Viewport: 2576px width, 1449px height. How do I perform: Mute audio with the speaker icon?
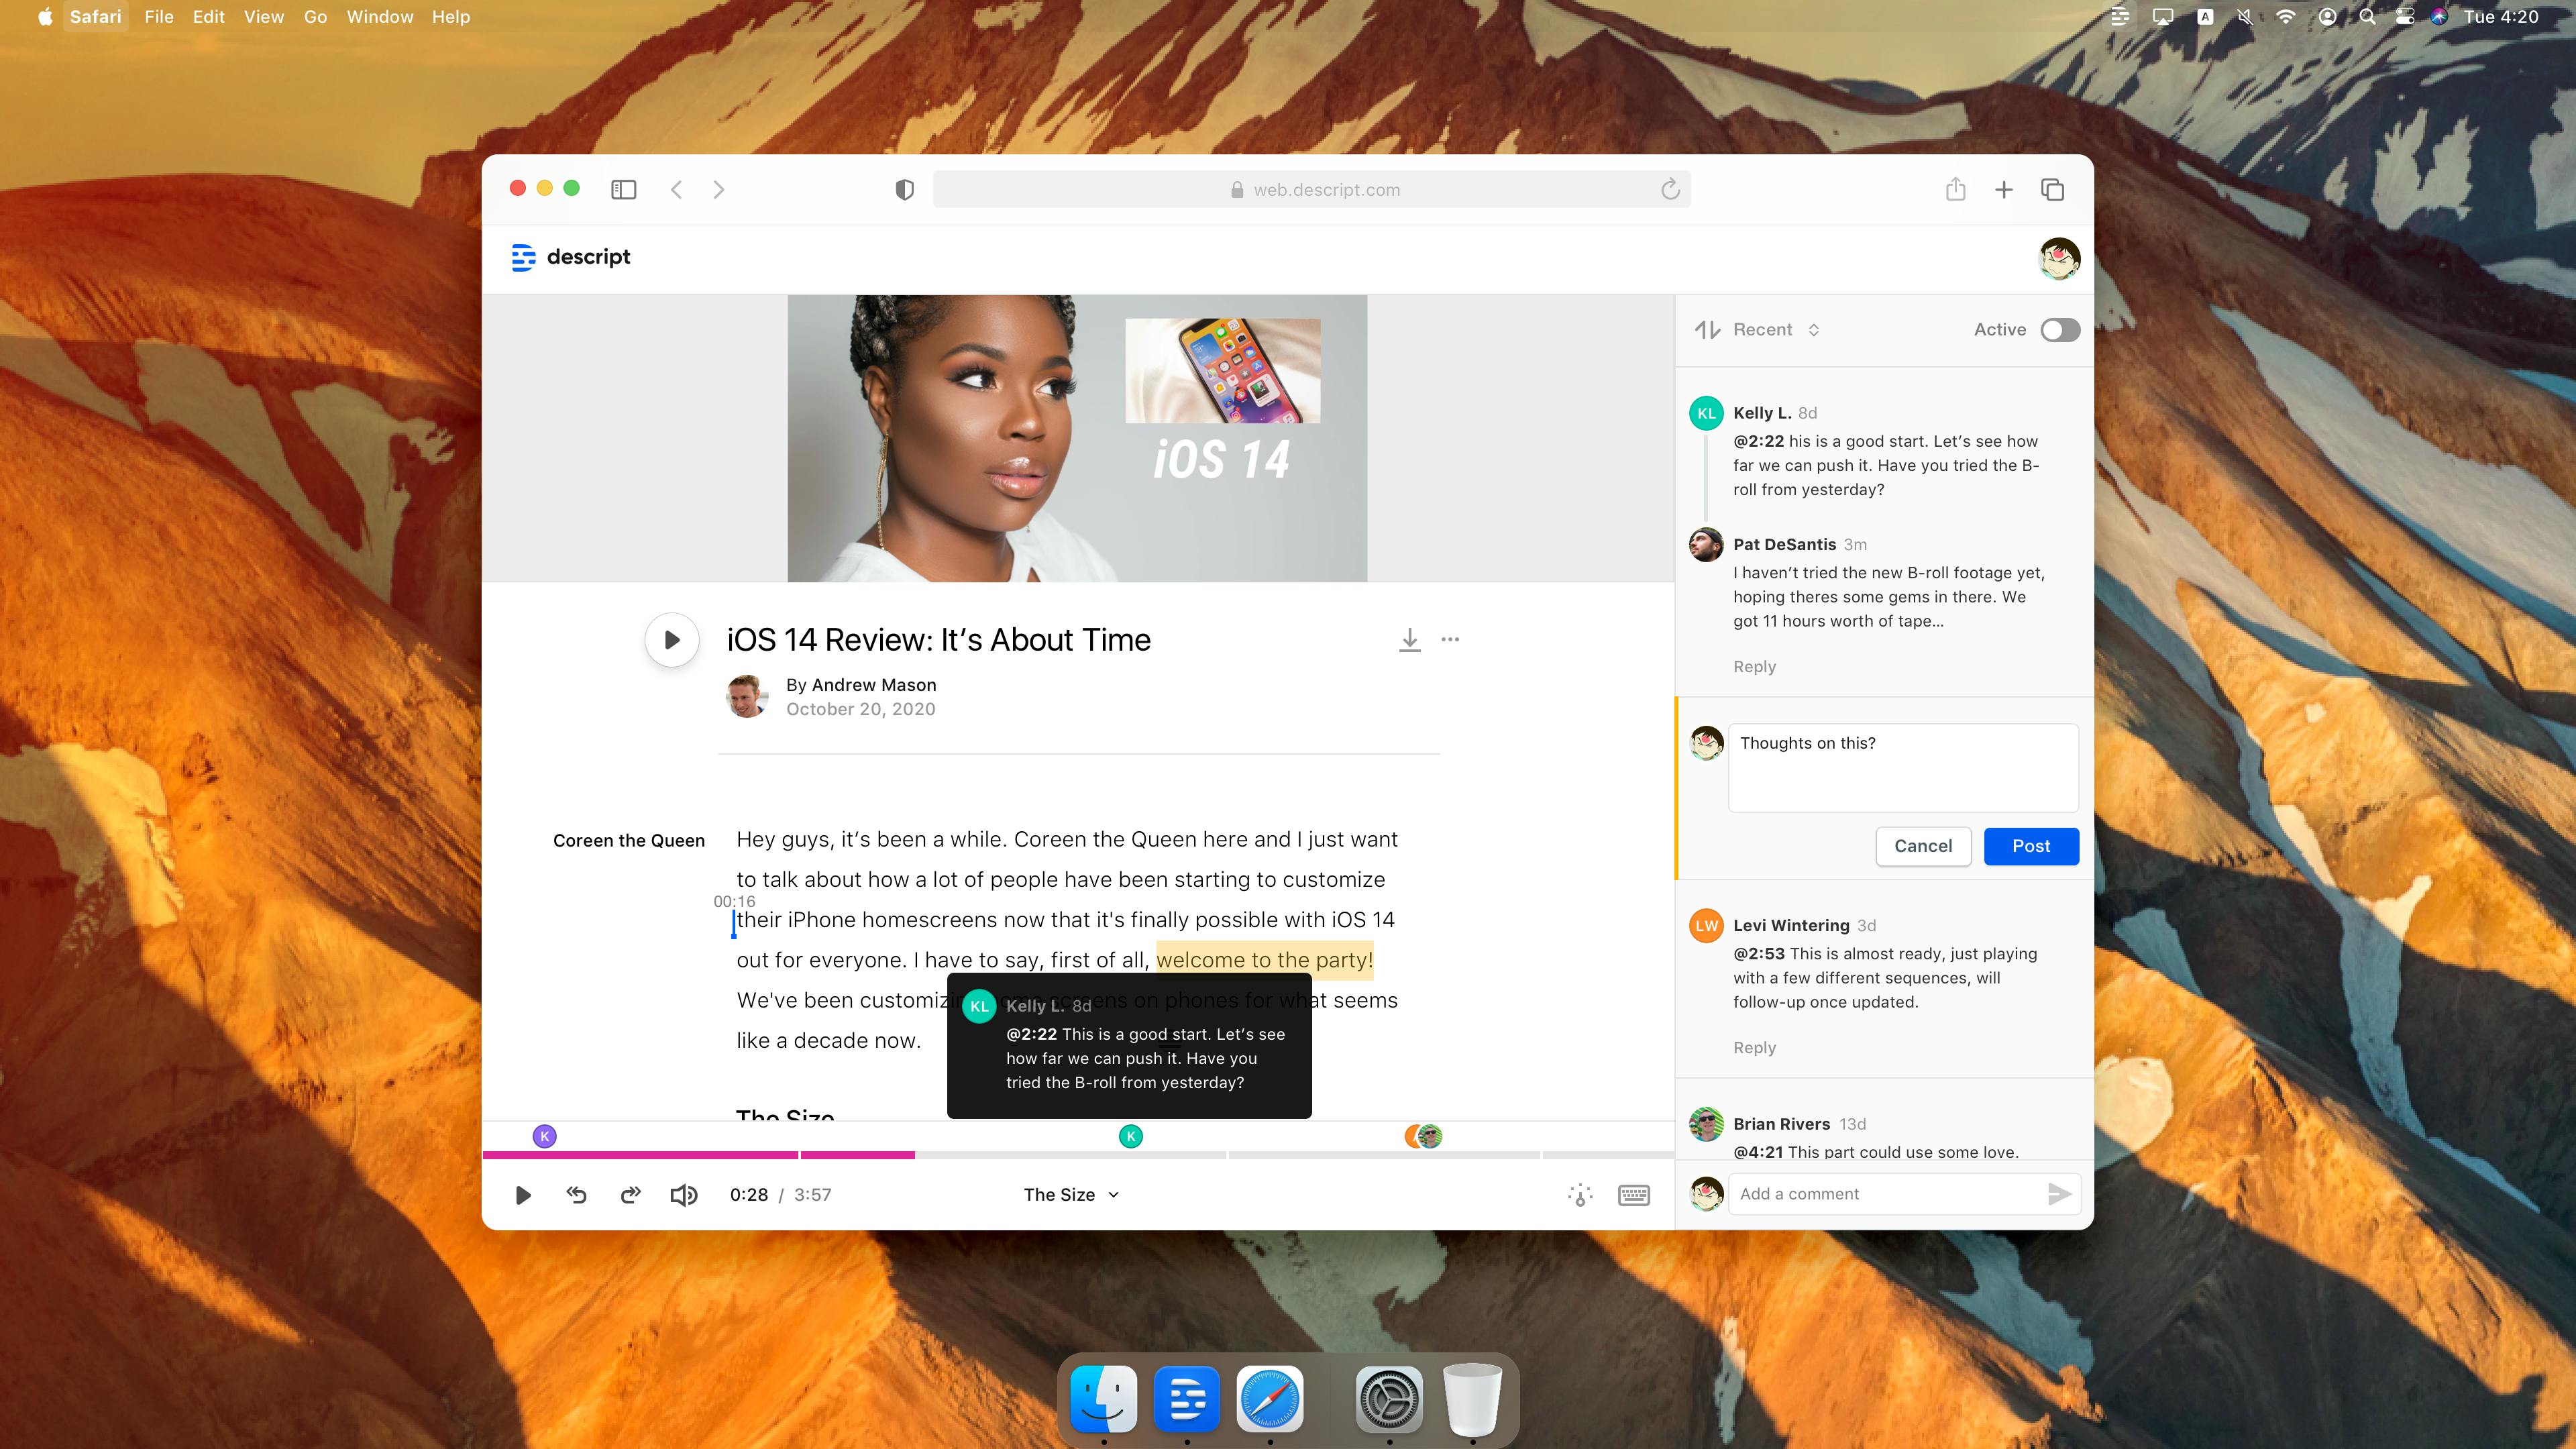(684, 1195)
